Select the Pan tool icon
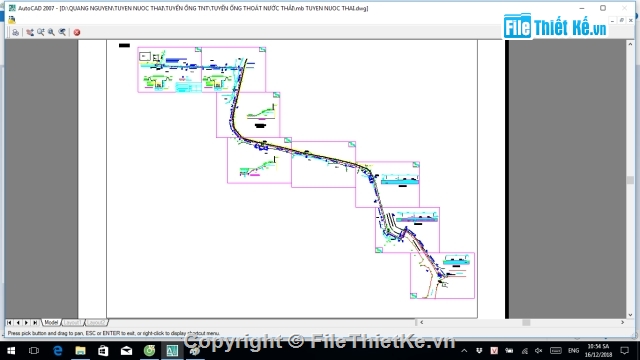This screenshot has width=640, height=360. [30, 32]
